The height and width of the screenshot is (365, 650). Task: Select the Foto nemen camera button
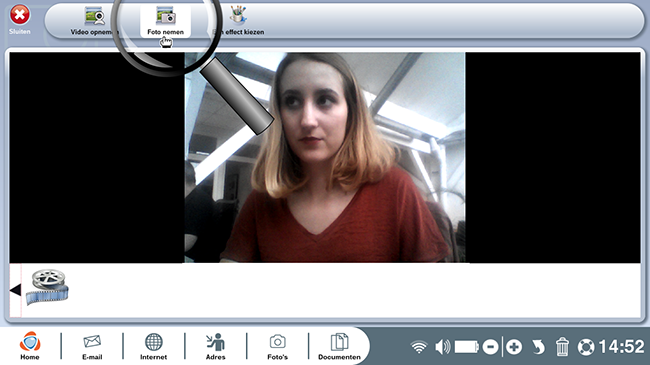tap(165, 21)
